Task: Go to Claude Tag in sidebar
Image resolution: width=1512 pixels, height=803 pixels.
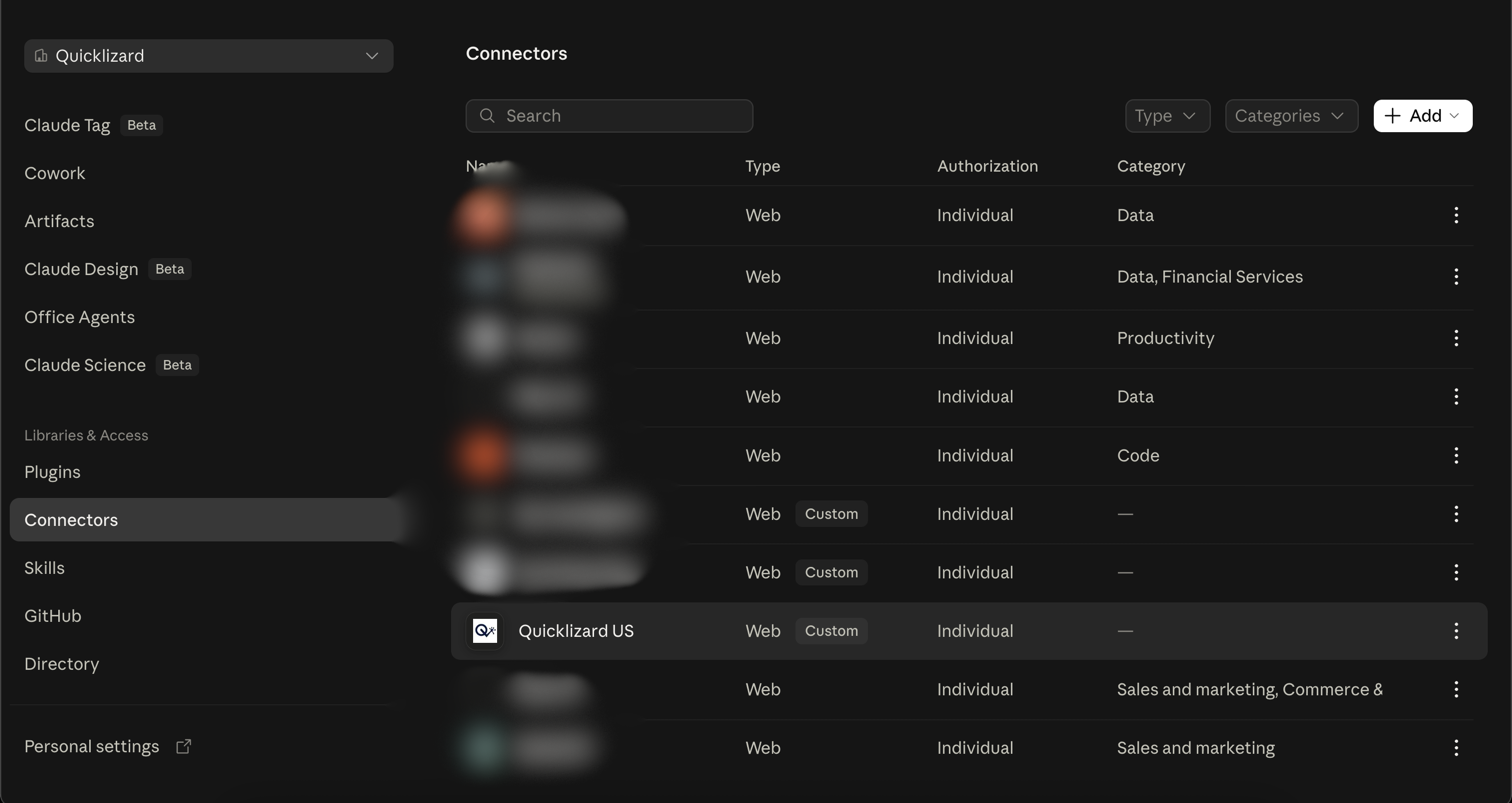Action: (67, 125)
